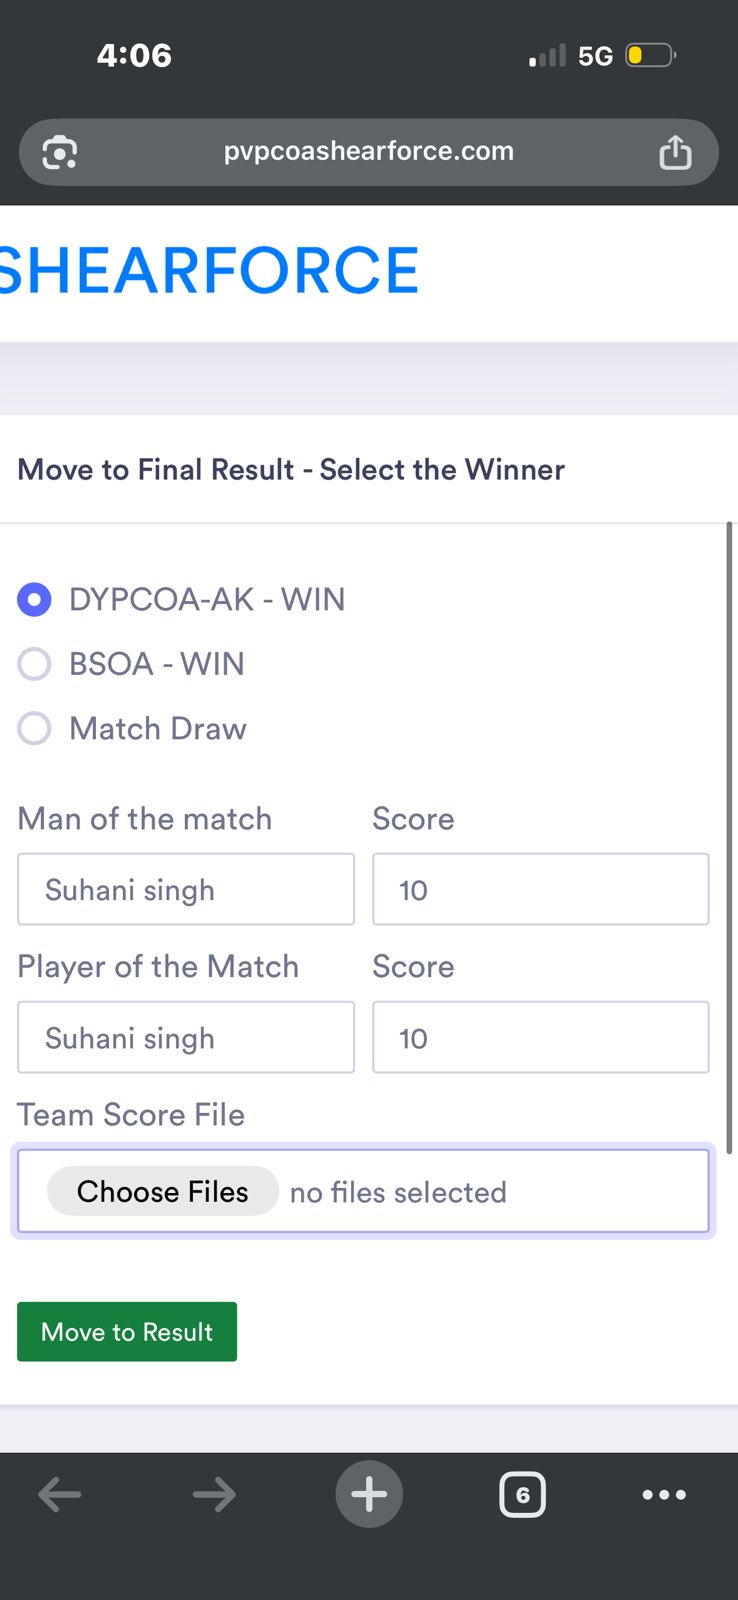Click the Choose Files button
The width and height of the screenshot is (738, 1600).
[163, 1191]
